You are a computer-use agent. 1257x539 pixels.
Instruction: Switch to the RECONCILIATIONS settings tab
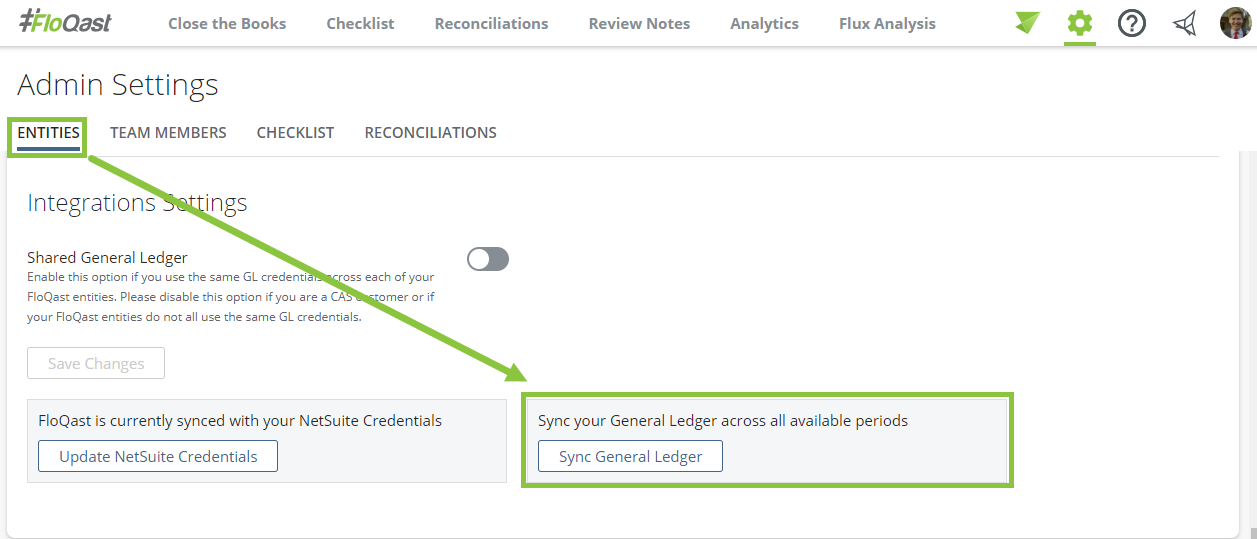pyautogui.click(x=430, y=132)
